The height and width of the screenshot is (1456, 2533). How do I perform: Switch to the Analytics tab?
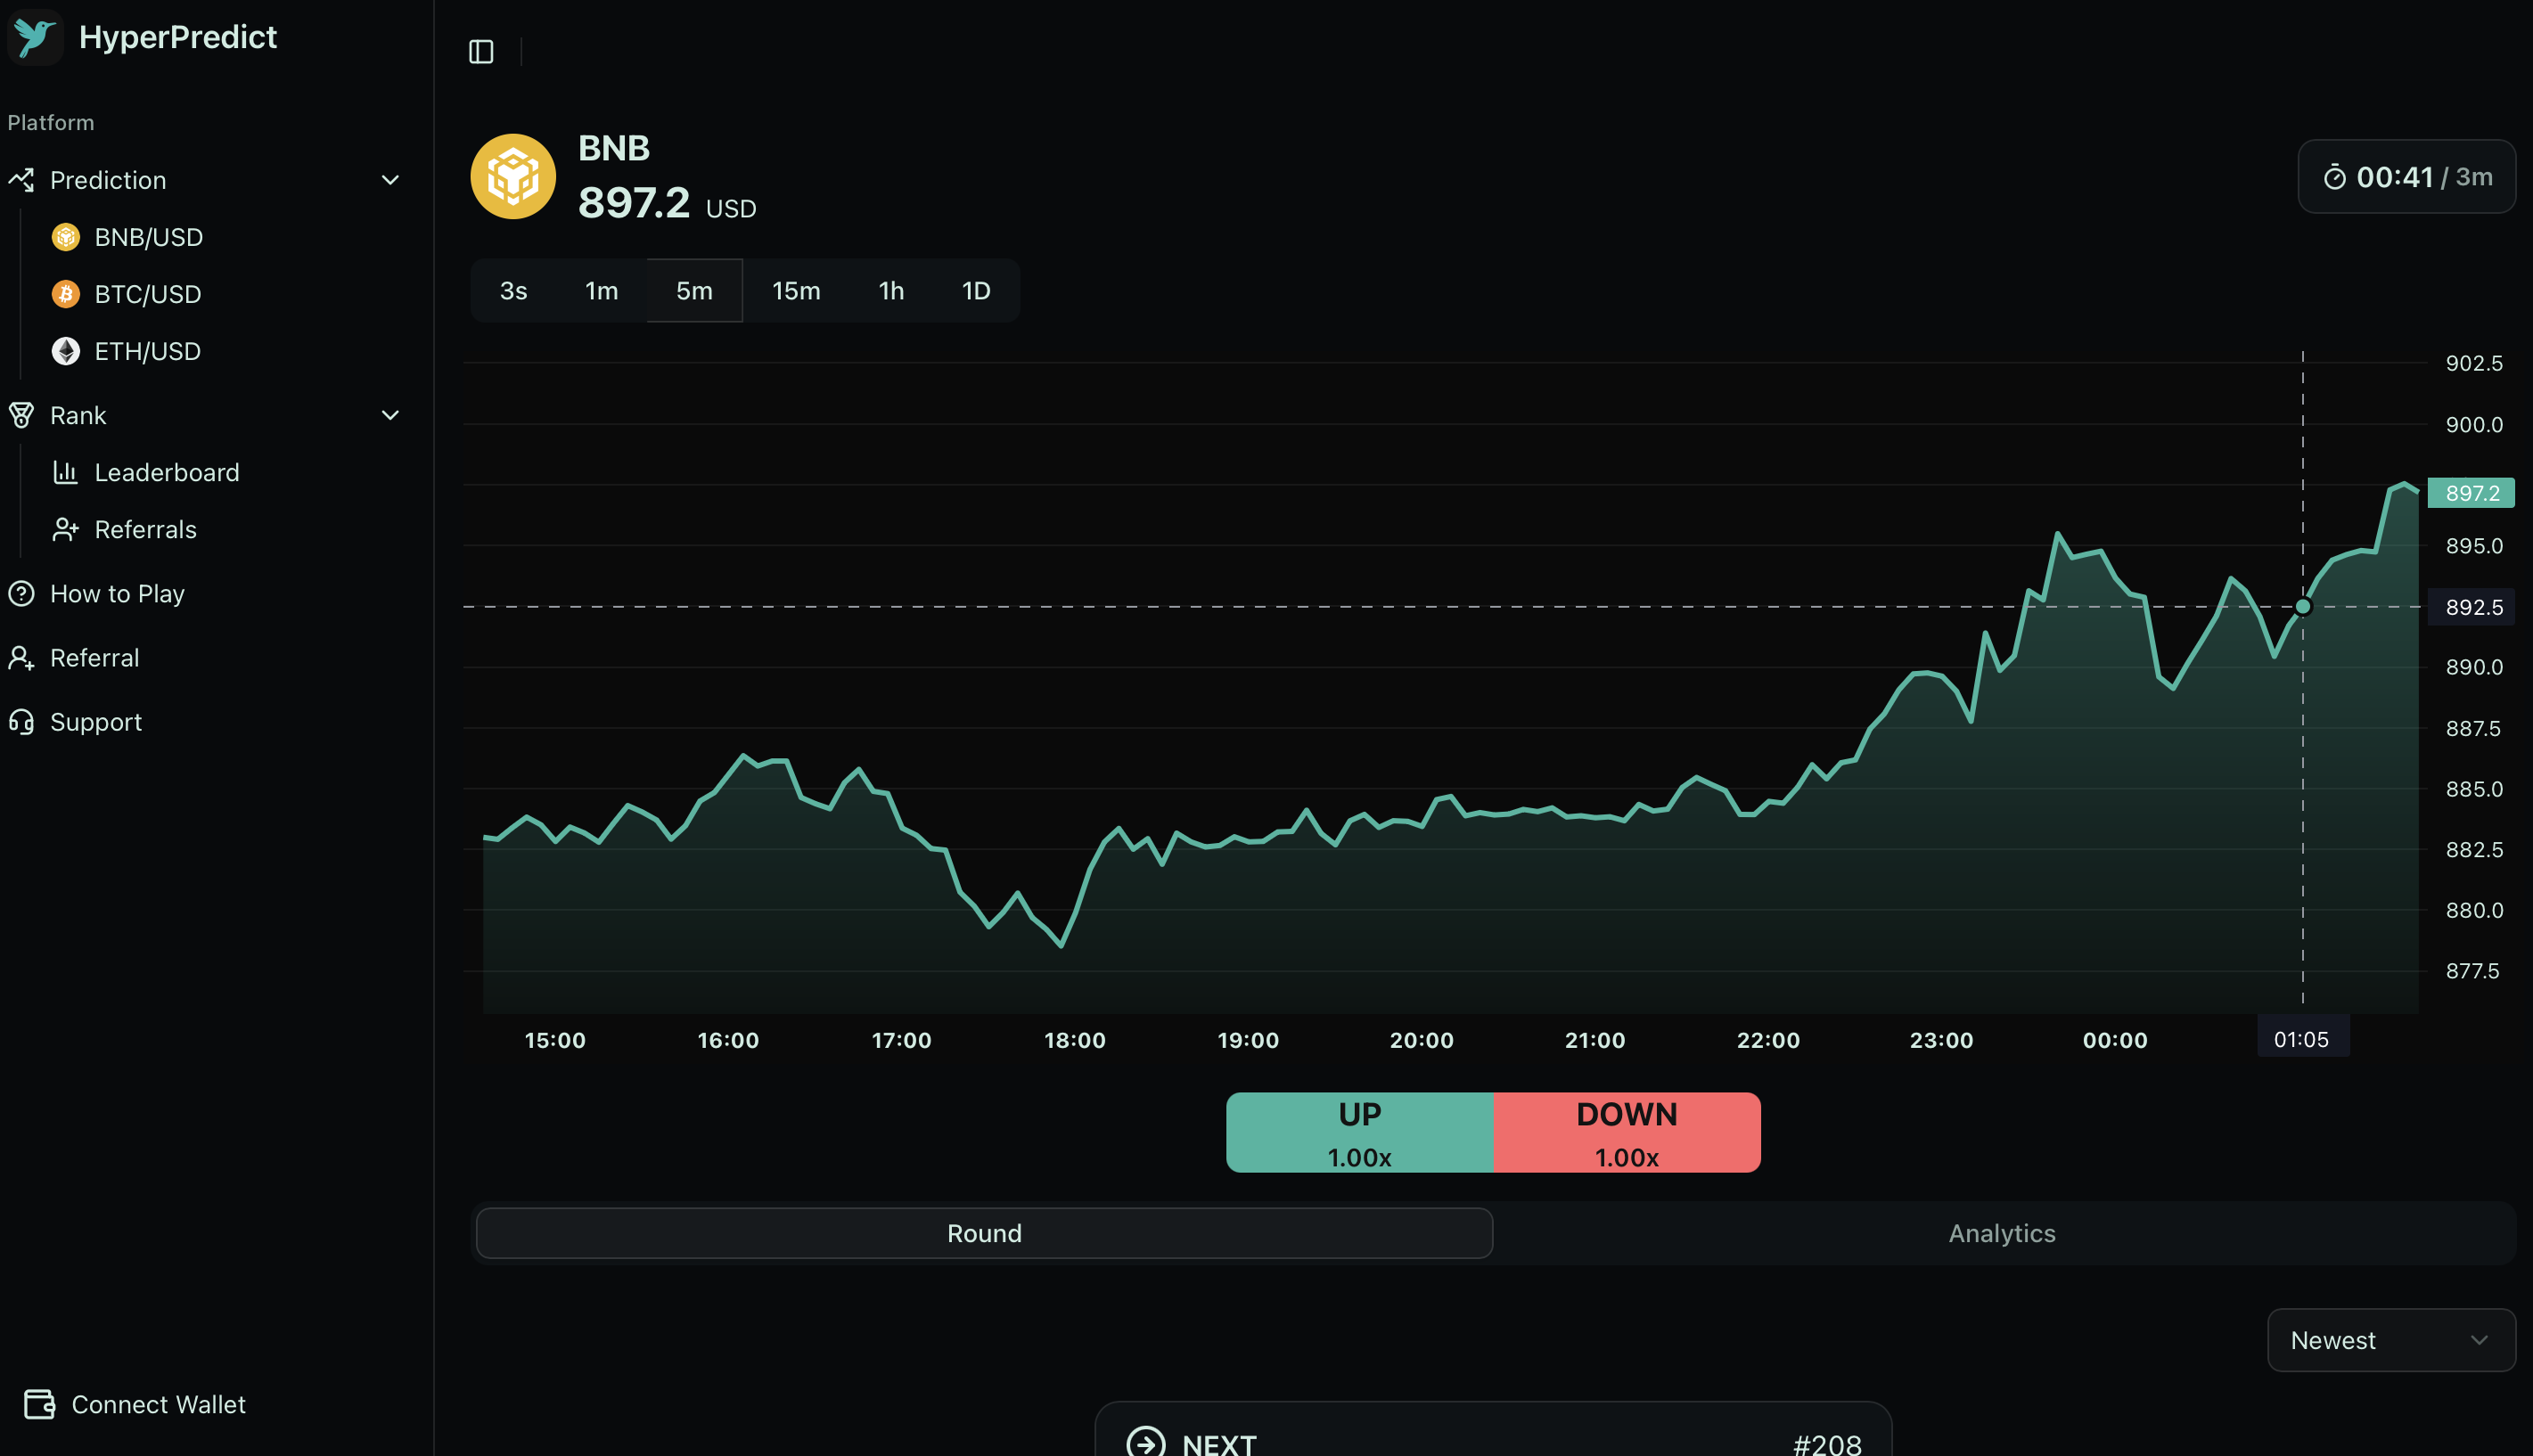coord(2001,1233)
